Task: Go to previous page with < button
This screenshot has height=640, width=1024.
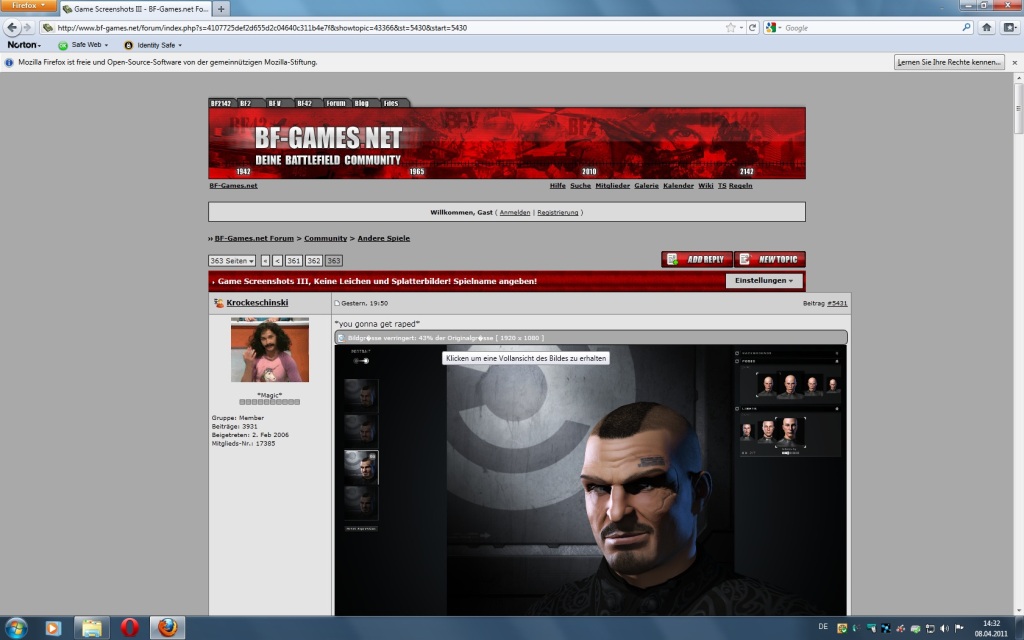Action: [278, 261]
